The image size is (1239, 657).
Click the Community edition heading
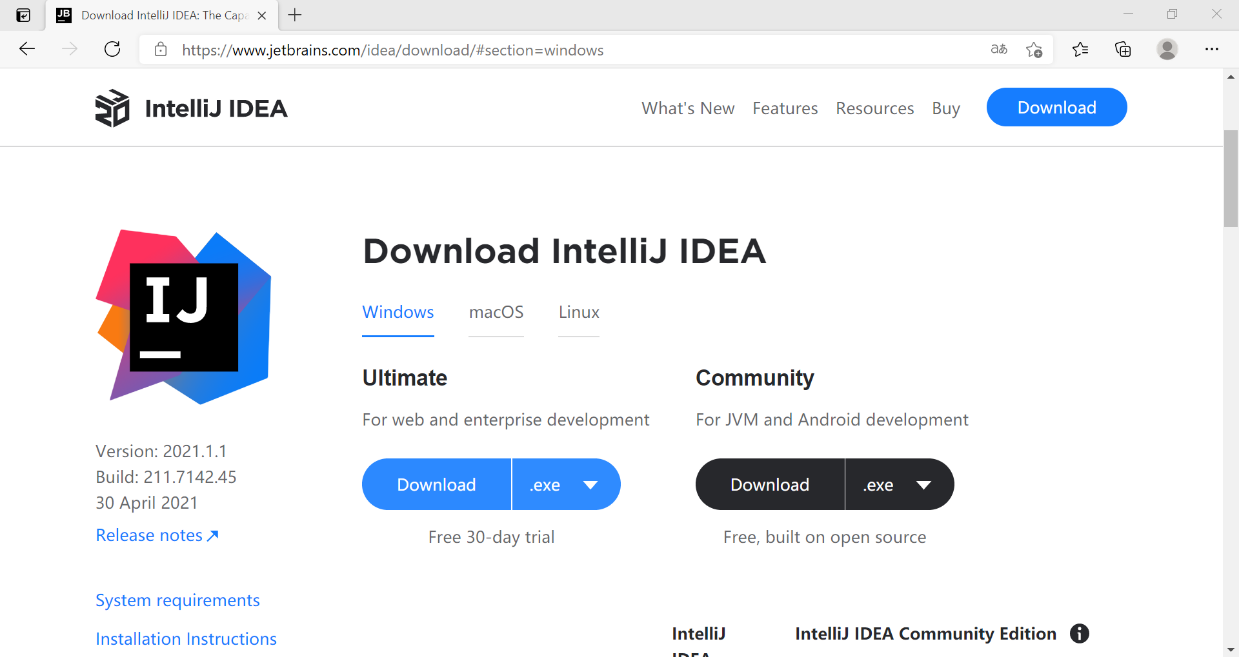pos(755,378)
